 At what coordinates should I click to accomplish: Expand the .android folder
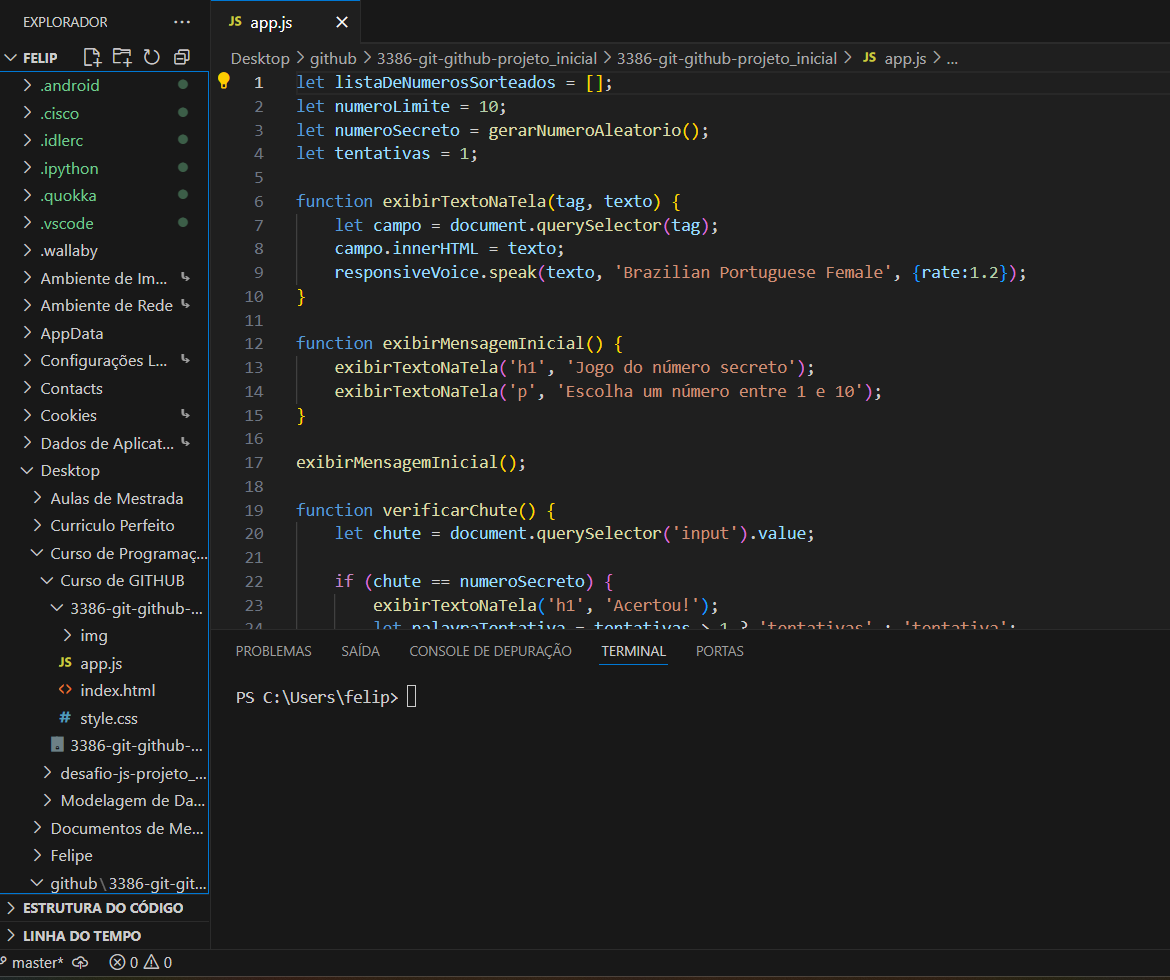(28, 85)
